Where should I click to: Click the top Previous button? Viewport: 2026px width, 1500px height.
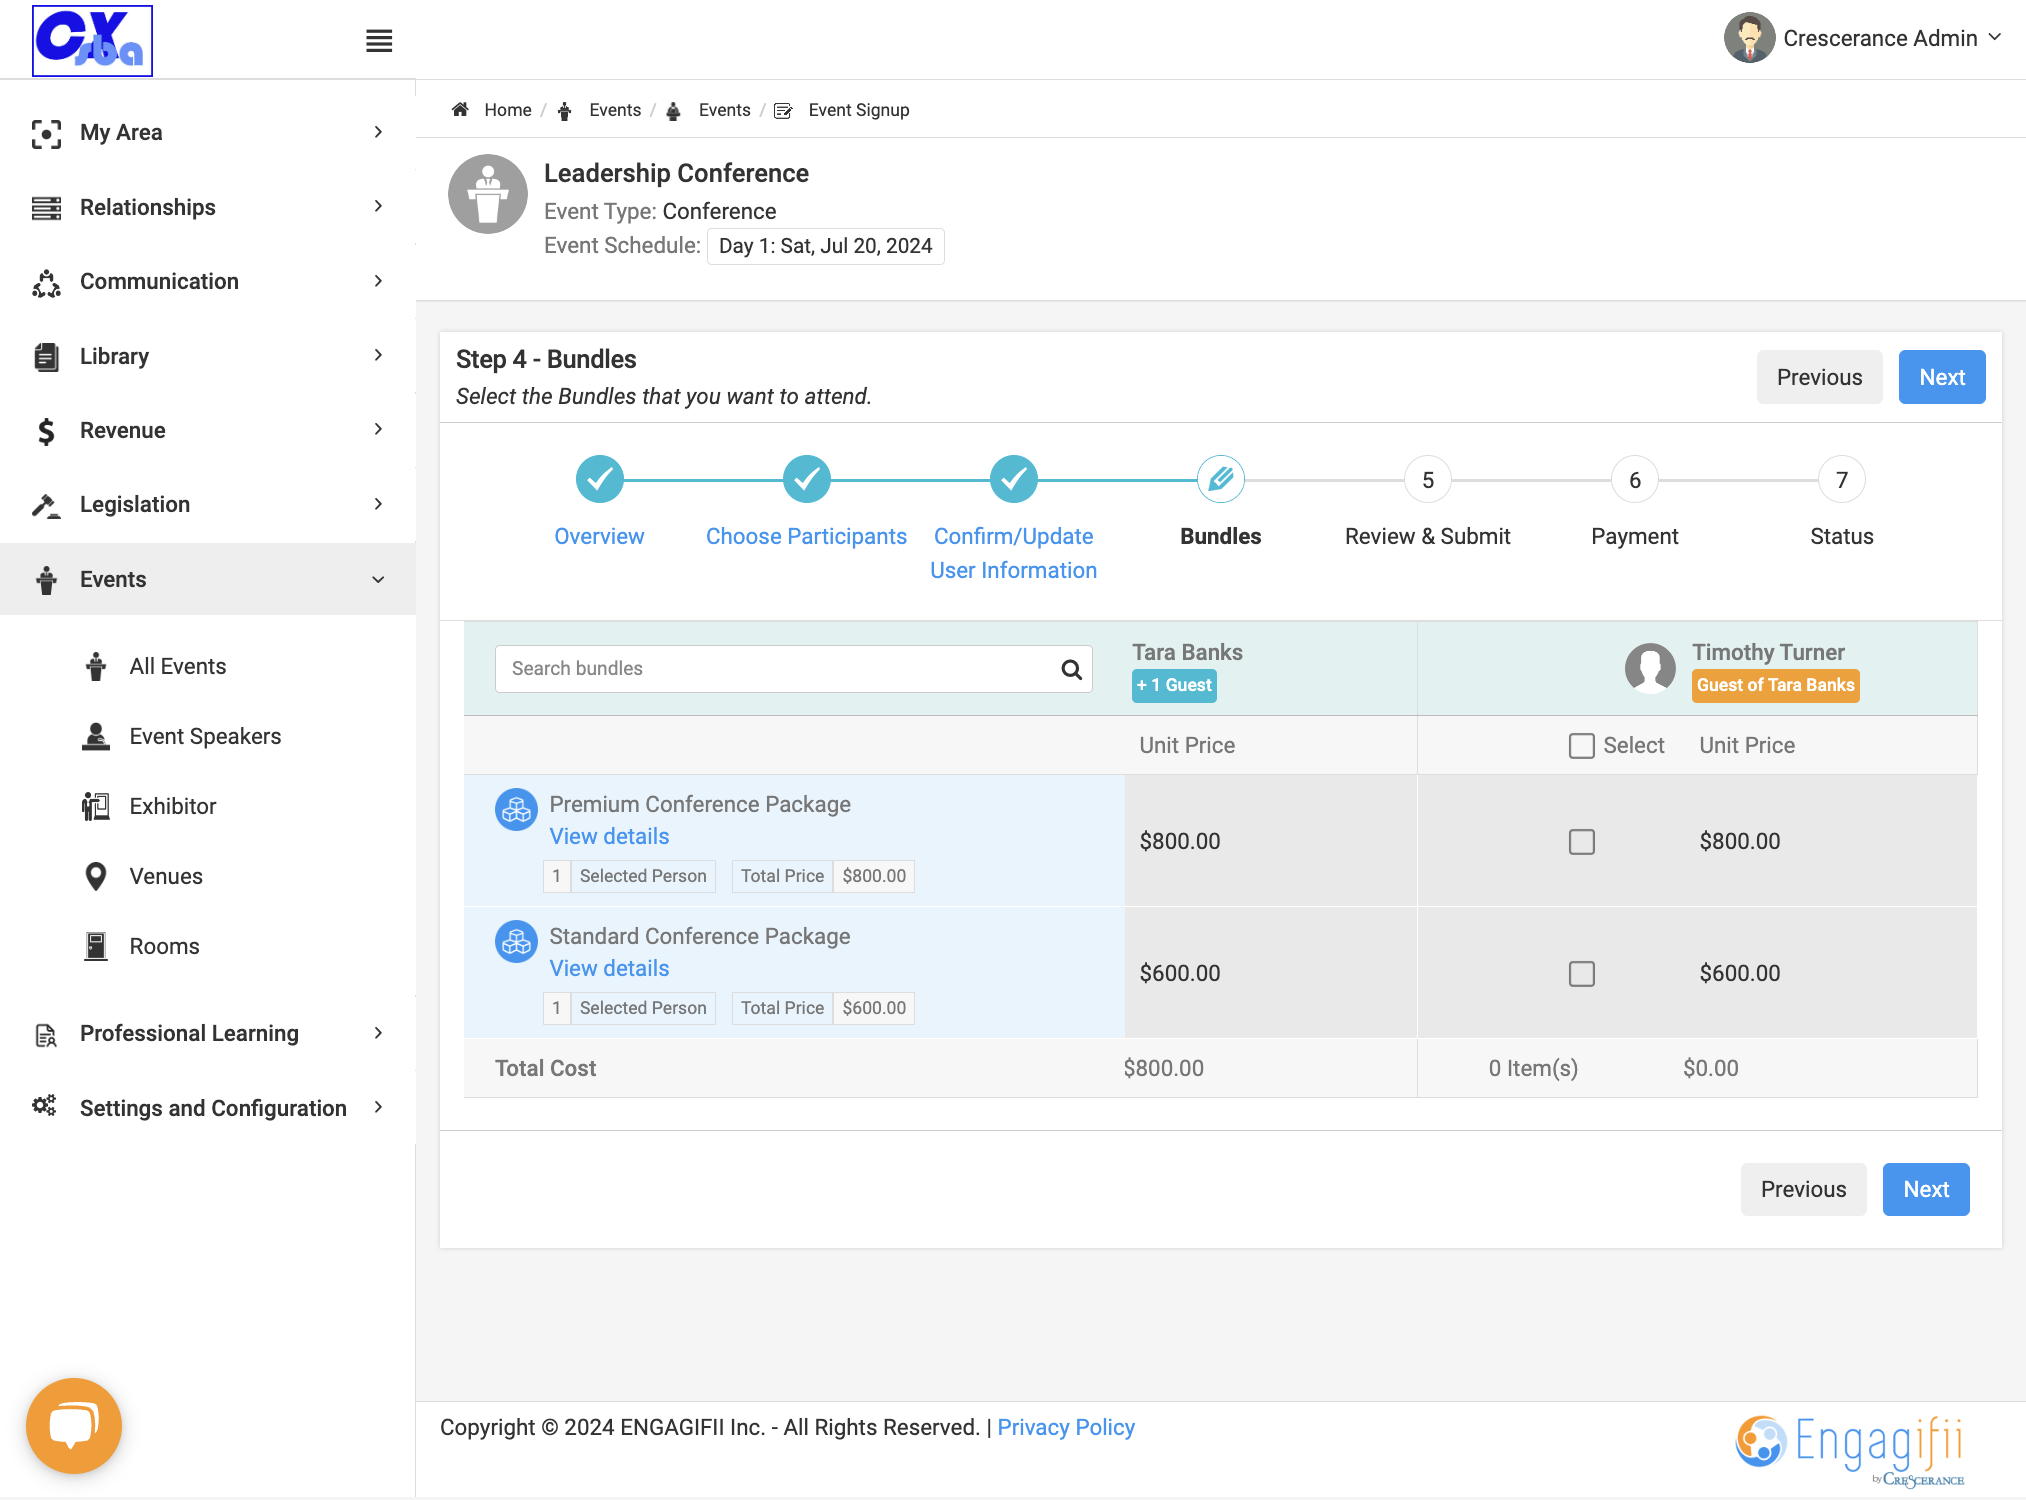[x=1819, y=377]
